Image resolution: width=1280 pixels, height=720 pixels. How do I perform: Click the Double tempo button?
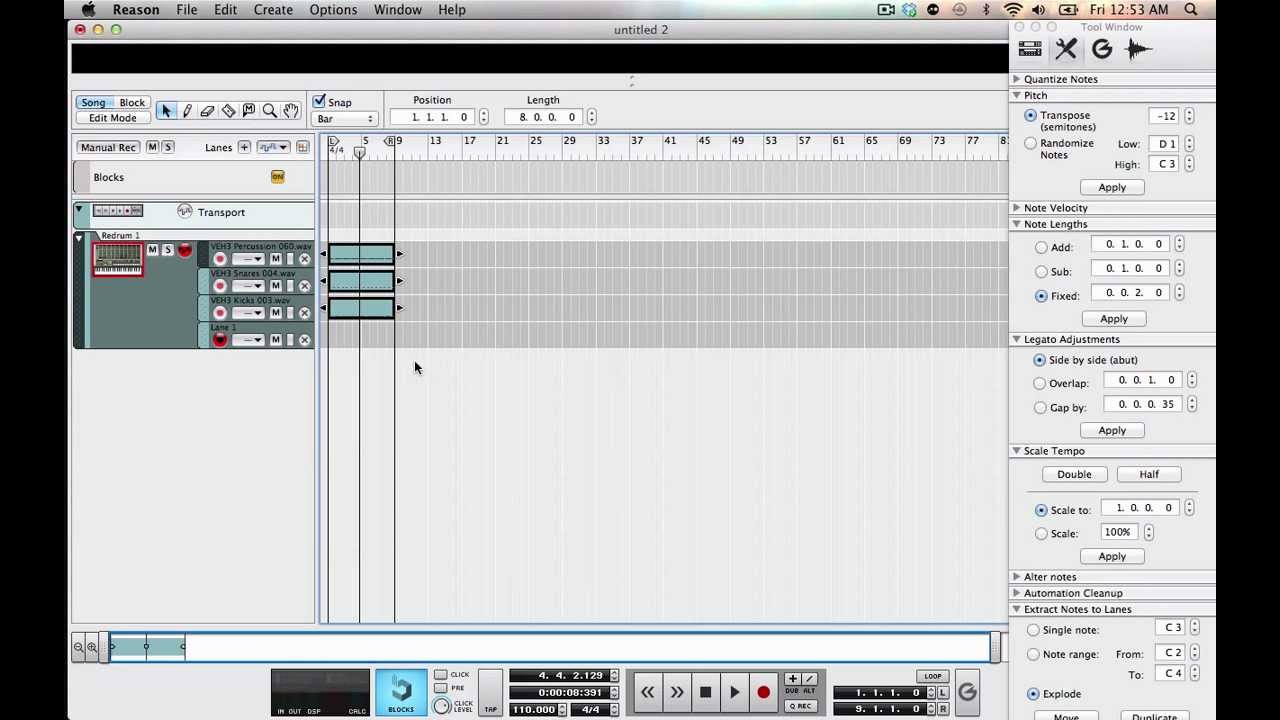[x=1074, y=474]
